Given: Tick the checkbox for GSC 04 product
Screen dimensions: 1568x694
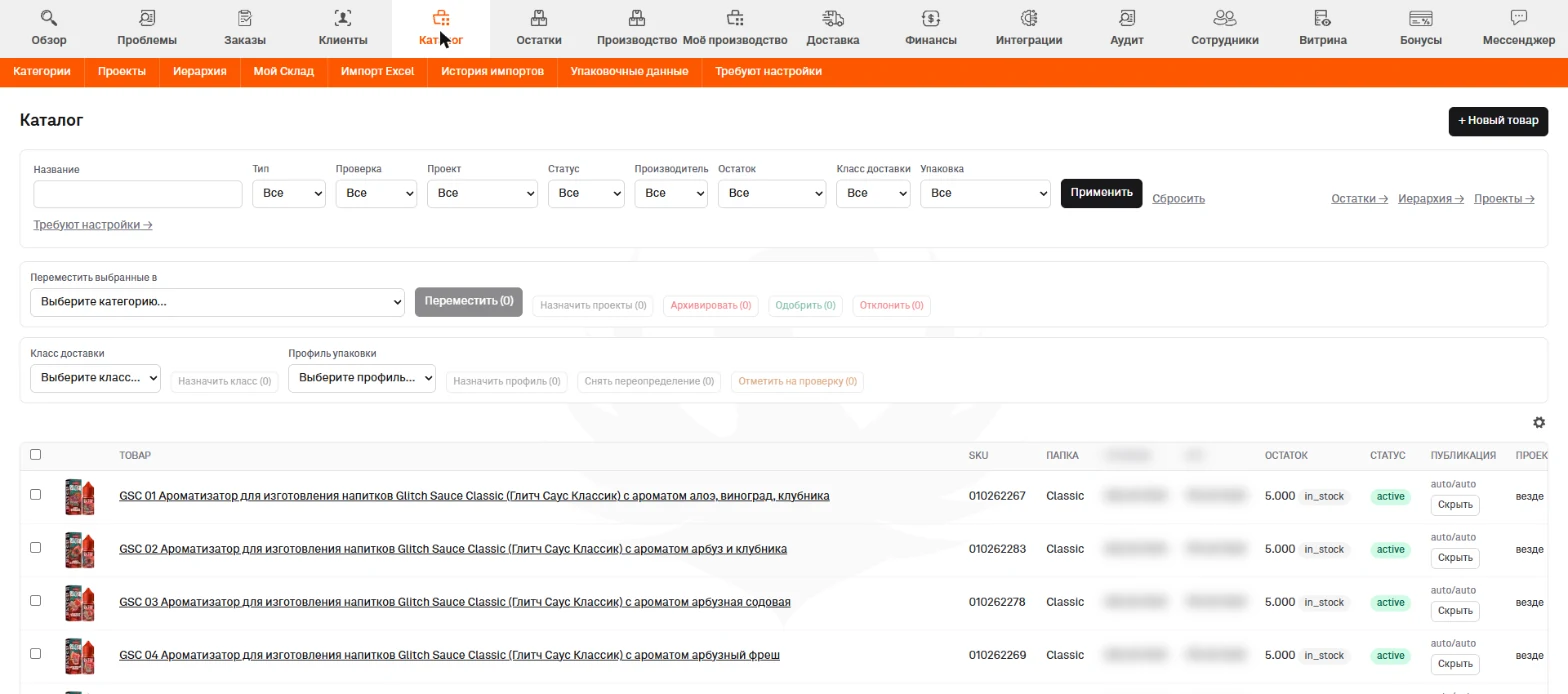Looking at the screenshot, I should coord(36,653).
